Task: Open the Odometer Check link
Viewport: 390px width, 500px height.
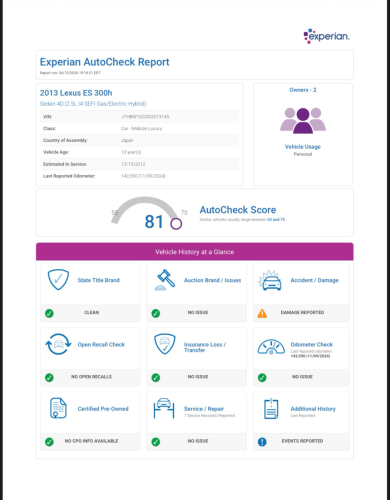Action: [x=311, y=344]
